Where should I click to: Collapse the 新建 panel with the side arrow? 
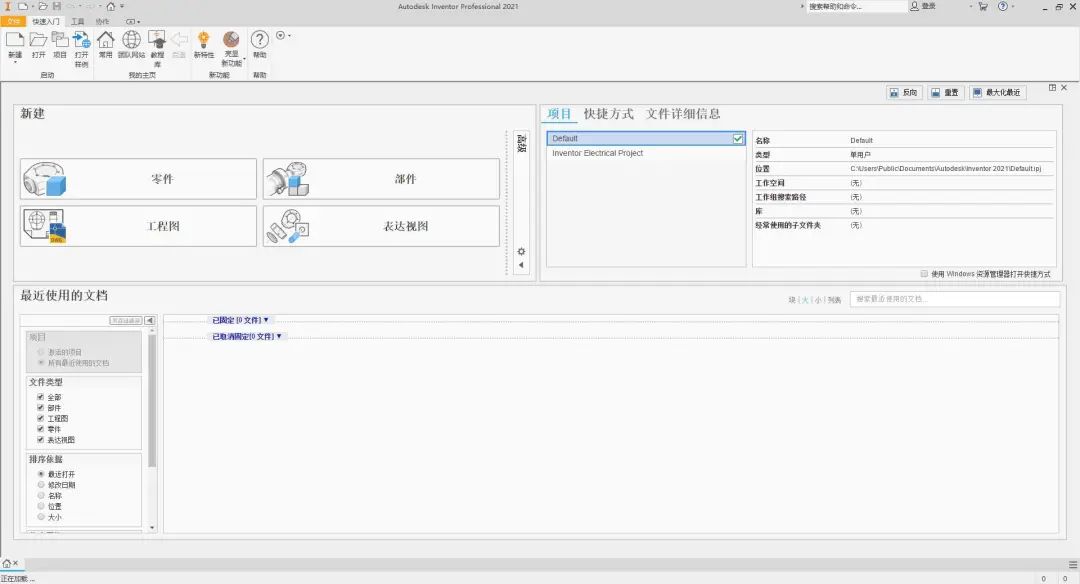tap(521, 265)
